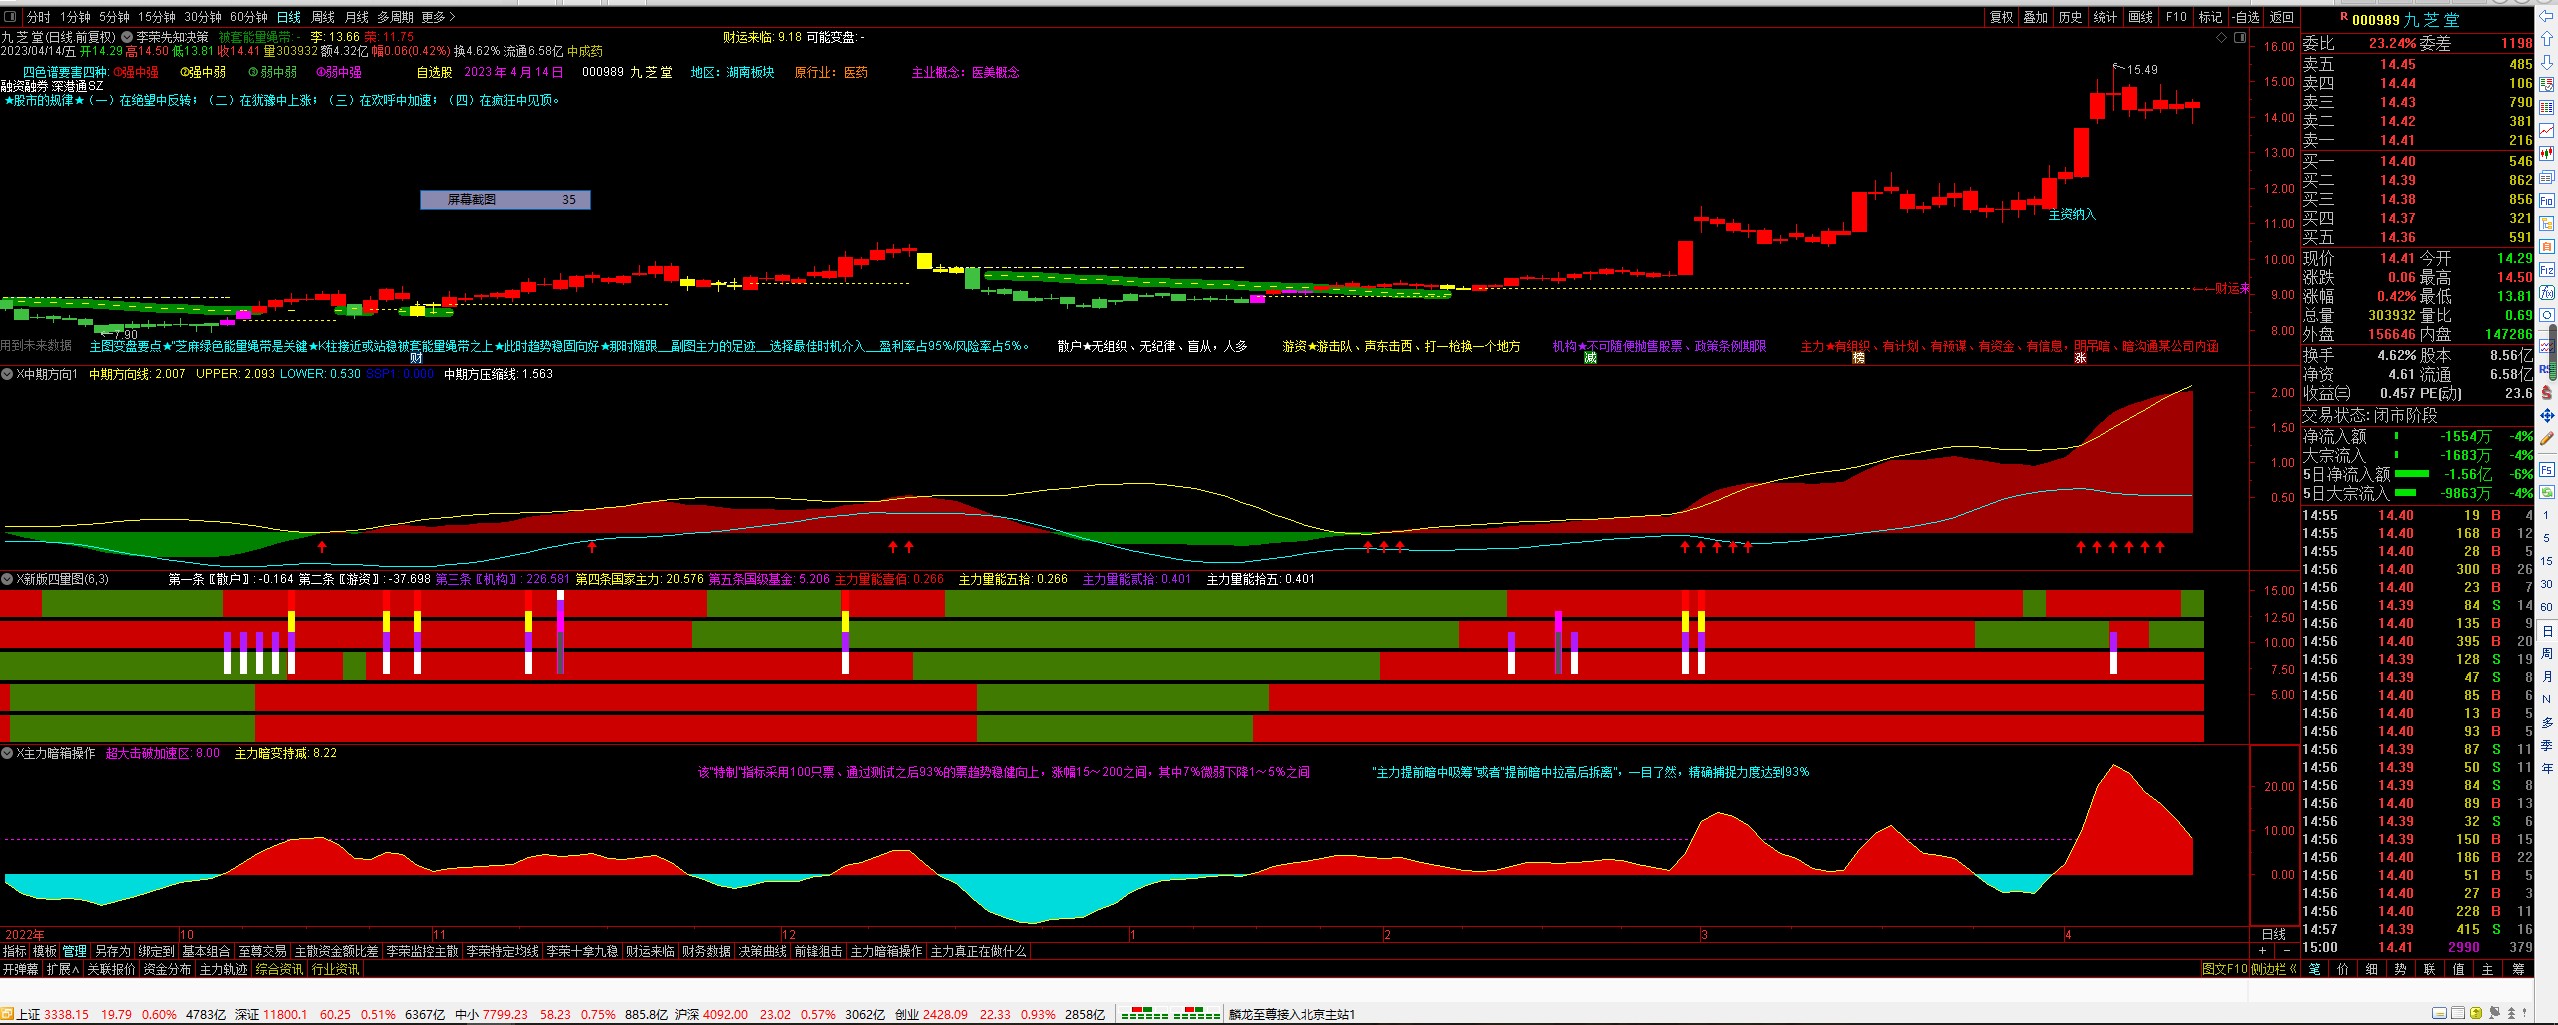
Task: Click the F12 trading icon in right toolbar
Action: click(2547, 271)
